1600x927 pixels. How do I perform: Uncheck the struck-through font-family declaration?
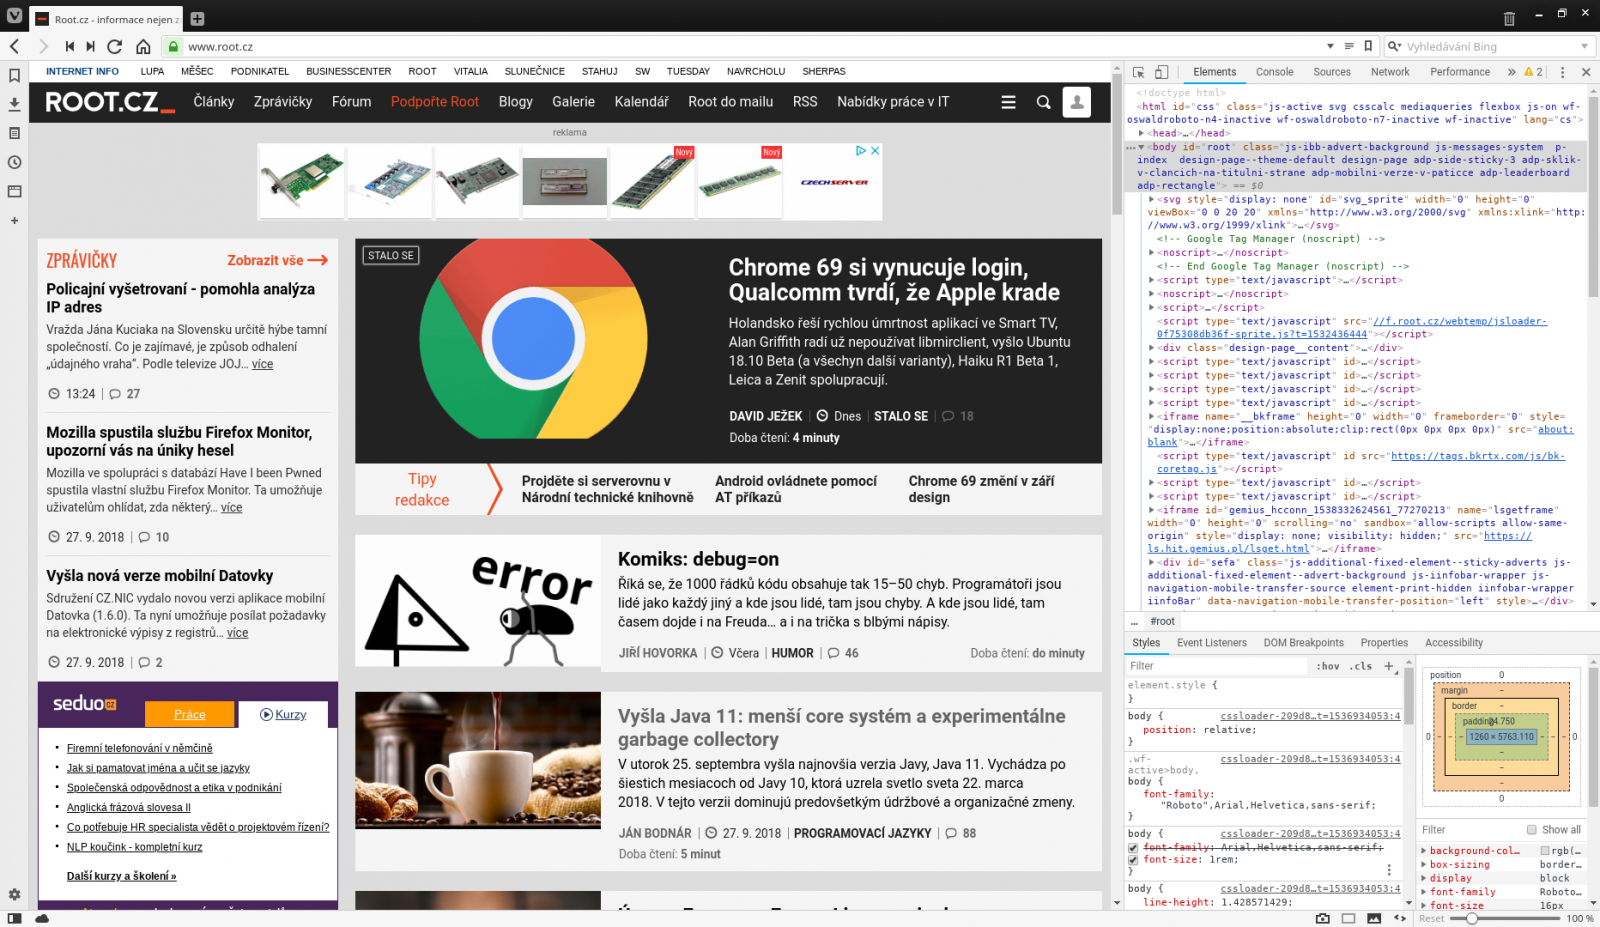click(1133, 848)
